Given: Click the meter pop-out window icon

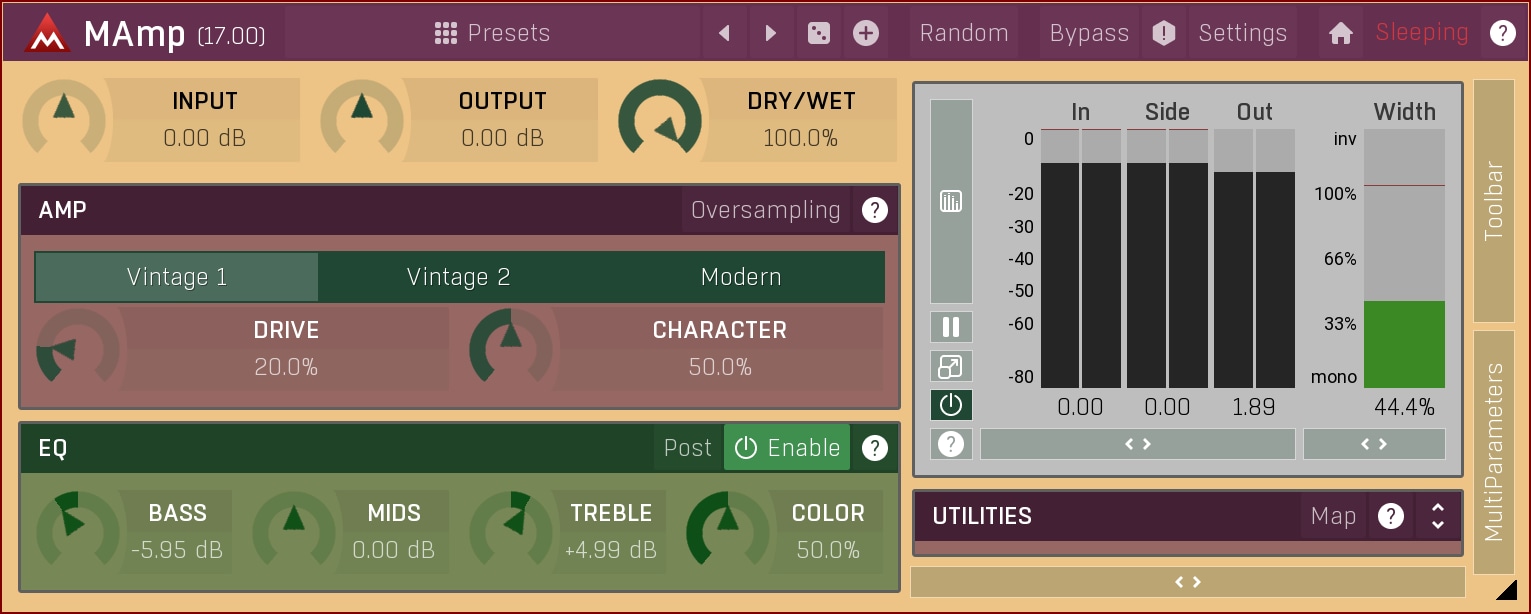Looking at the screenshot, I should click(951, 366).
